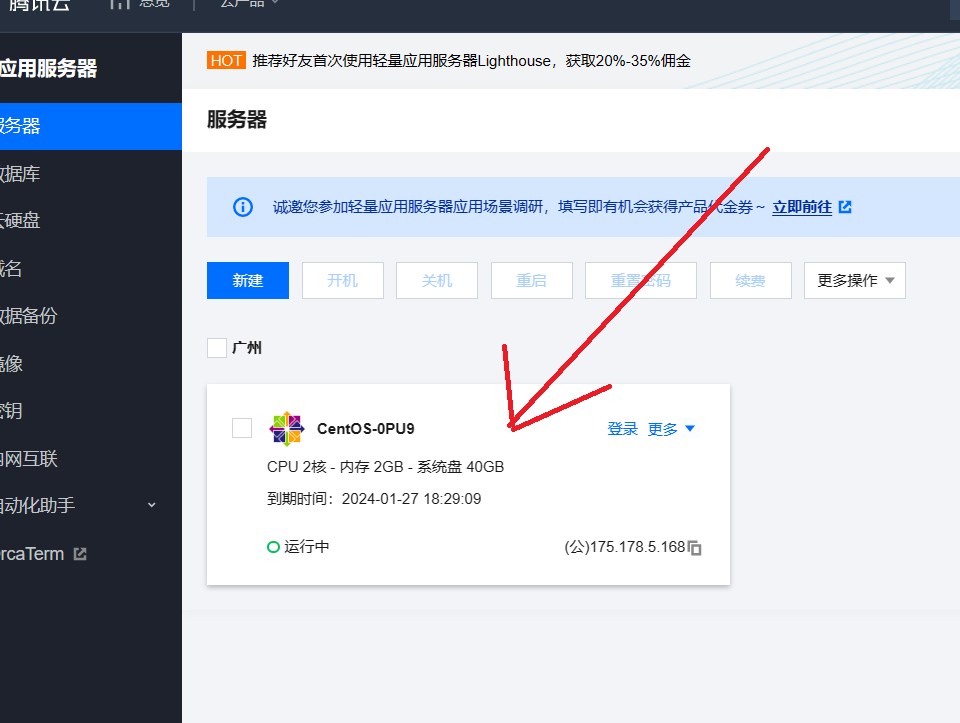Click the expiry time 2024-01-27 18:29:09
This screenshot has height=723, width=960.
411,499
